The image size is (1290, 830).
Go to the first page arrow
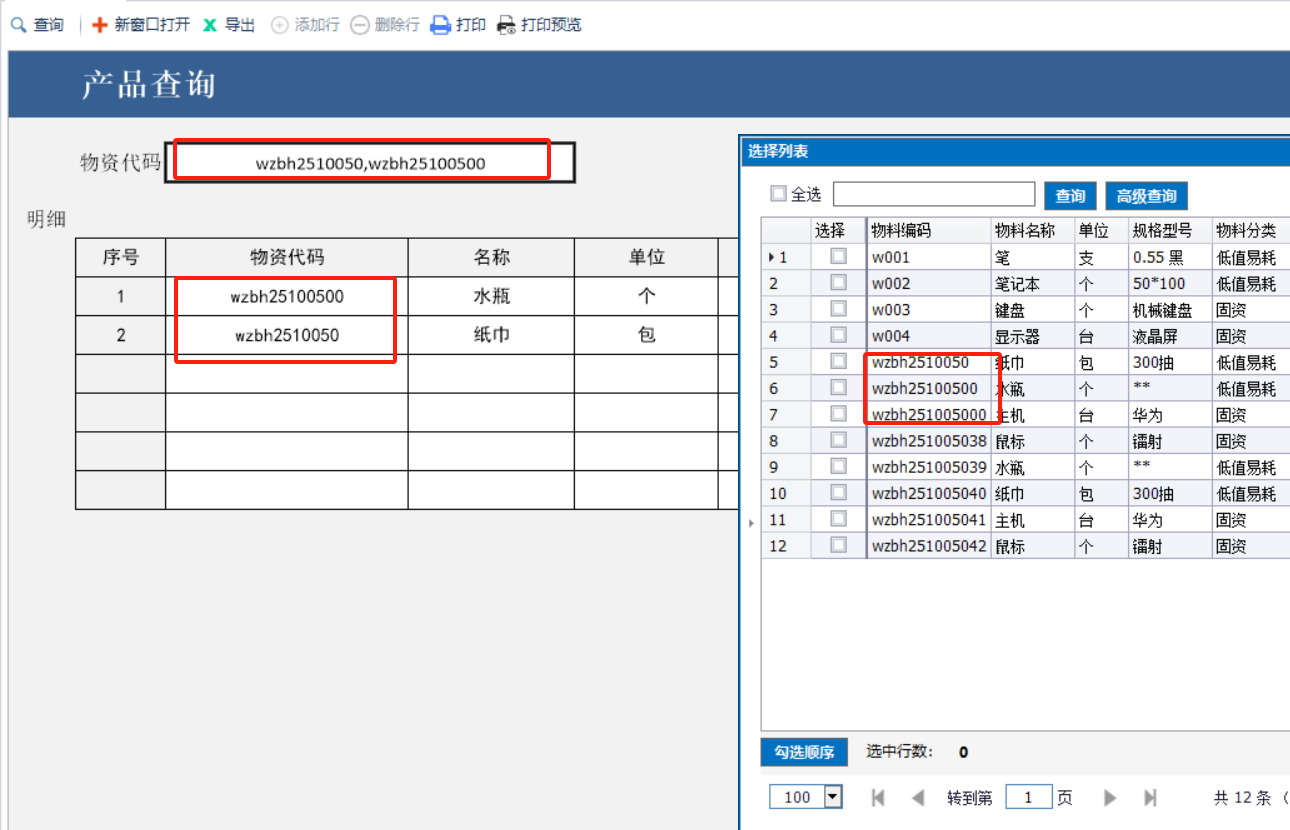[x=878, y=797]
